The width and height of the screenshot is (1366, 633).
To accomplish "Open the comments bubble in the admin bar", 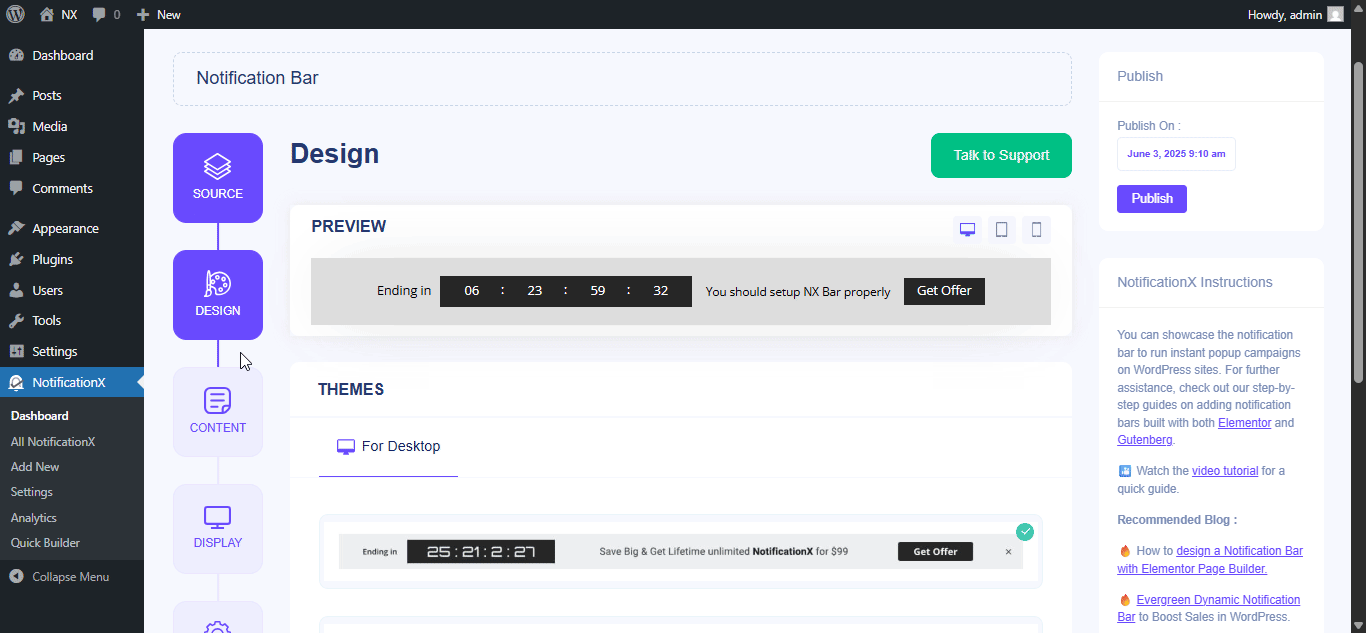I will point(106,14).
